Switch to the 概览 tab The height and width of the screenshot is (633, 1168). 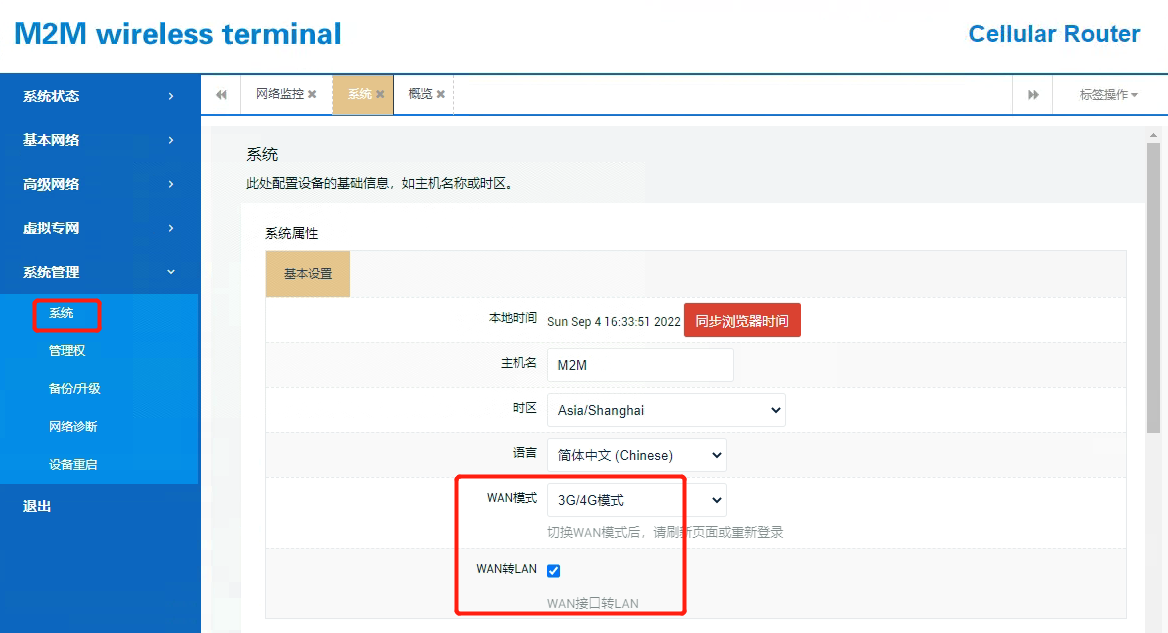point(420,94)
